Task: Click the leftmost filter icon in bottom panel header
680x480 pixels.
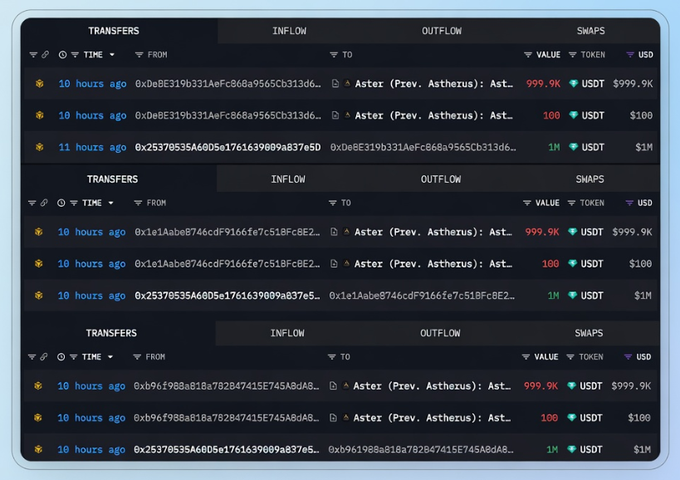Action: [32, 357]
